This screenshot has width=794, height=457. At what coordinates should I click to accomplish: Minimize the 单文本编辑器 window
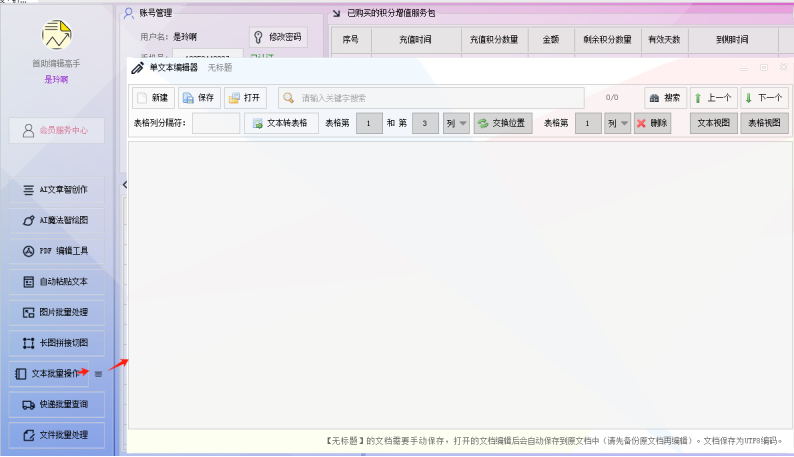pyautogui.click(x=744, y=68)
